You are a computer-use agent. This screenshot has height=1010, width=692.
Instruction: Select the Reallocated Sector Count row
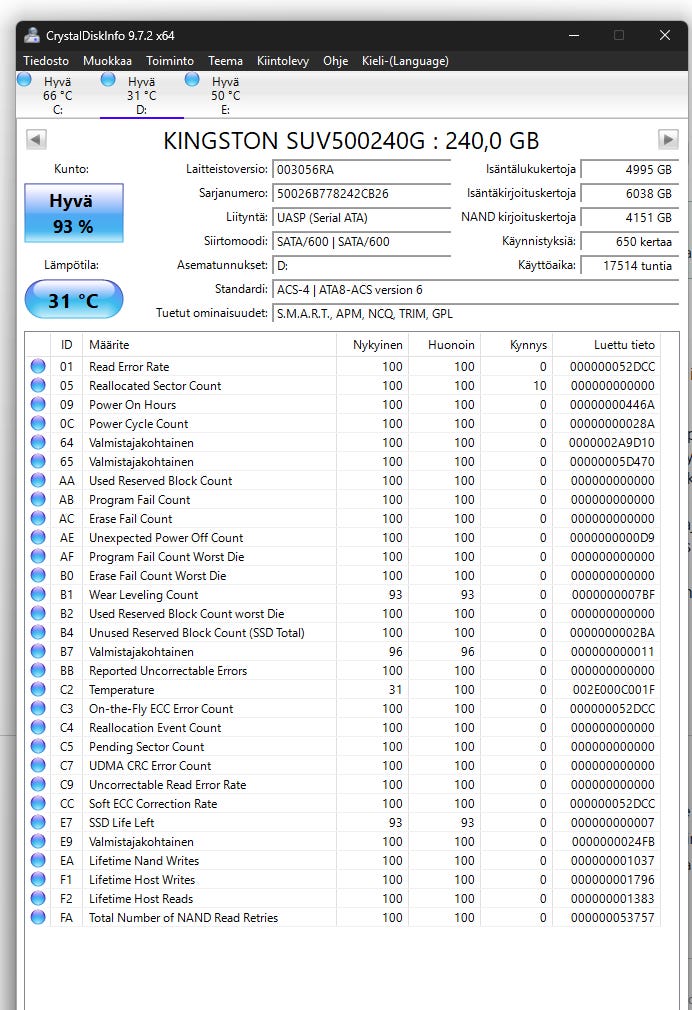(343, 385)
